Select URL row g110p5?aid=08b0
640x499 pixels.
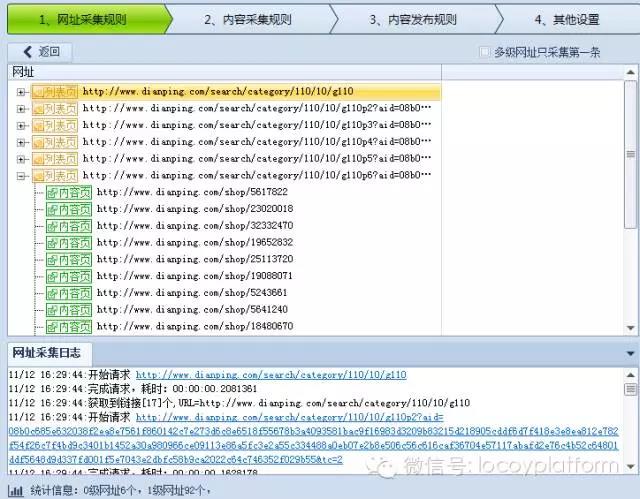tap(257, 158)
